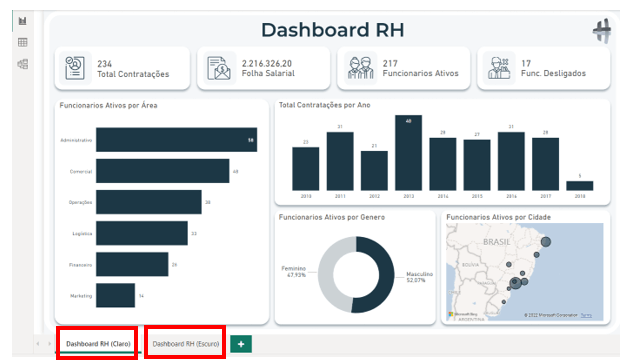The width and height of the screenshot is (633, 361).
Task: Select the 2015 column in yearly chart
Action: click(x=477, y=165)
